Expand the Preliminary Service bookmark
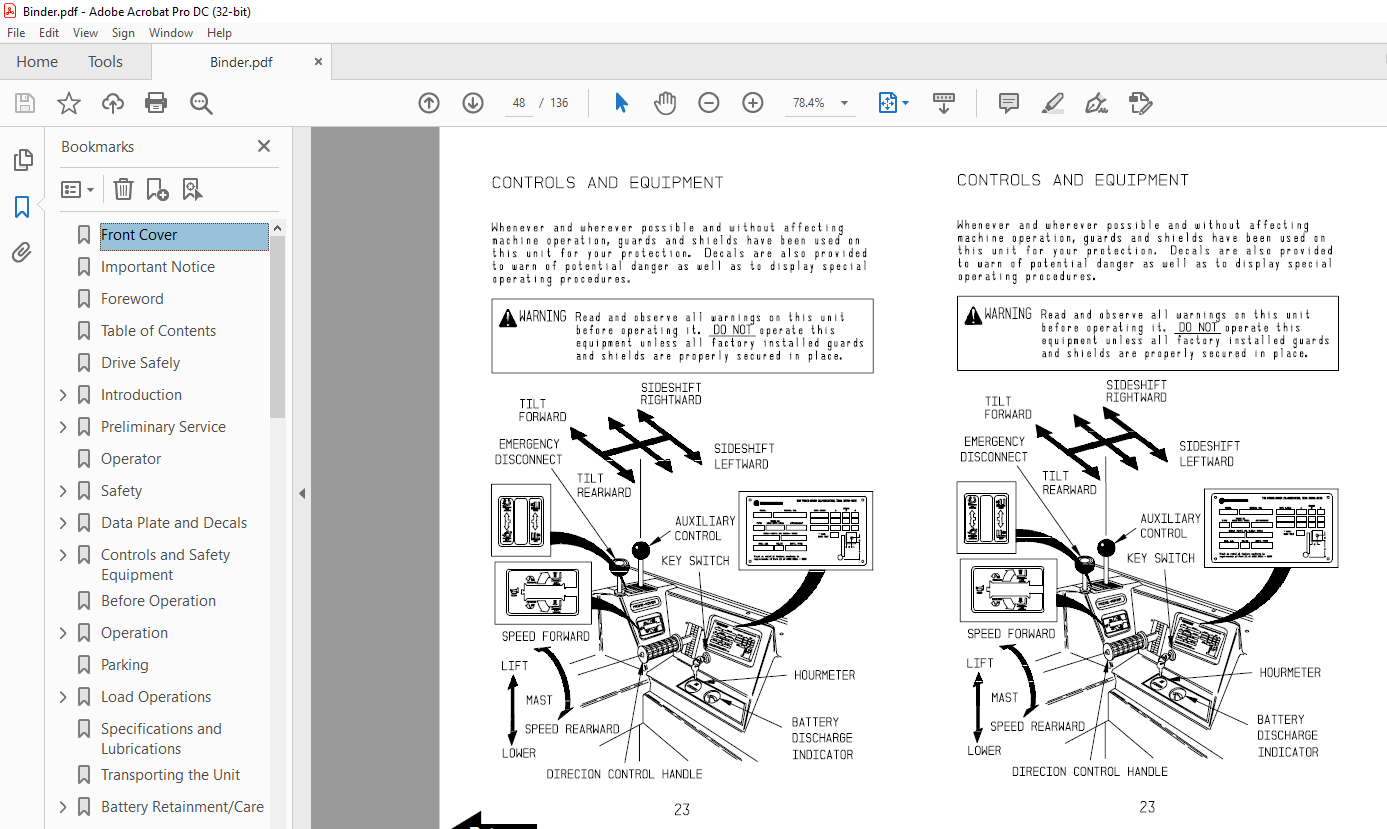 64,427
